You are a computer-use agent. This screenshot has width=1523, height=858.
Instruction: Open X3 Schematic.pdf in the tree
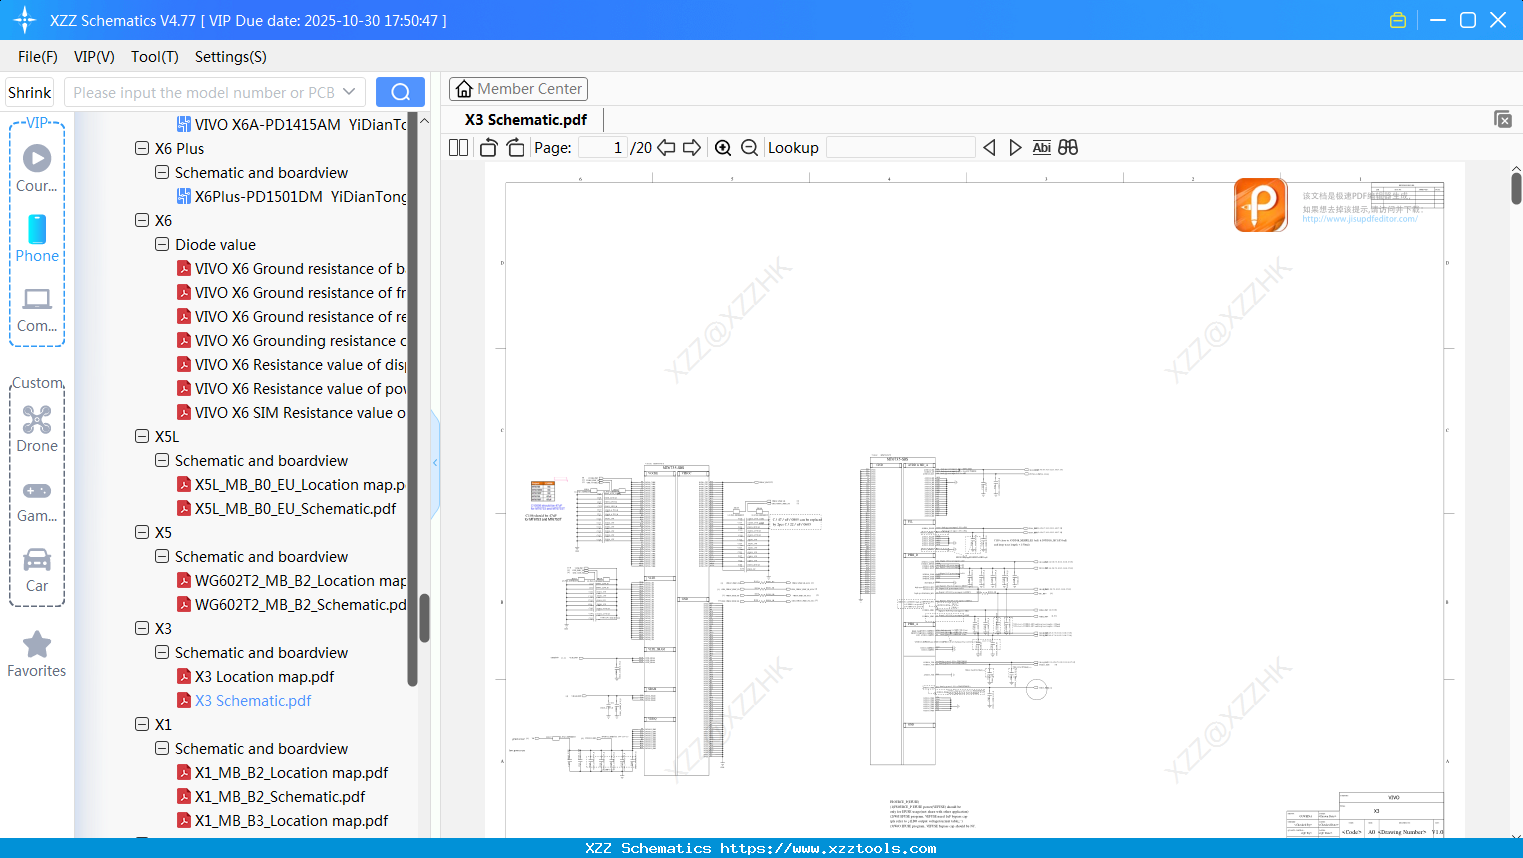tap(253, 700)
